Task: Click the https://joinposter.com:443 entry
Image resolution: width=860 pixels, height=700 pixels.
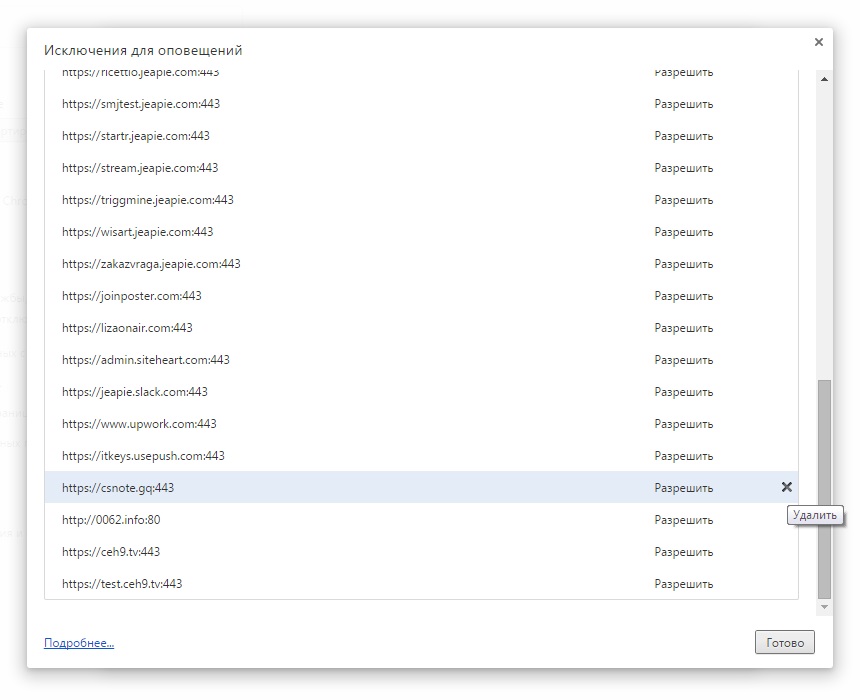Action: click(x=132, y=296)
